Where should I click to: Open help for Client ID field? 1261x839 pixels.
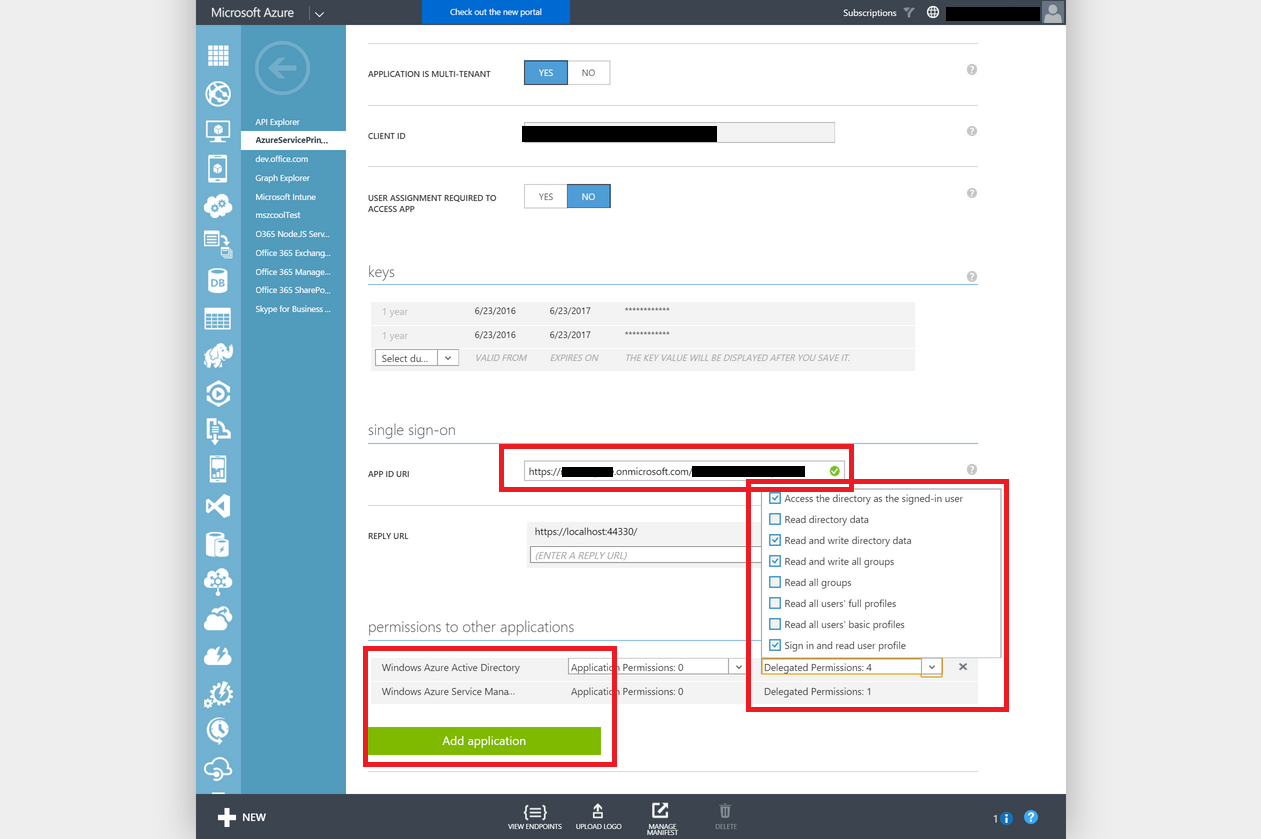pyautogui.click(x=972, y=131)
